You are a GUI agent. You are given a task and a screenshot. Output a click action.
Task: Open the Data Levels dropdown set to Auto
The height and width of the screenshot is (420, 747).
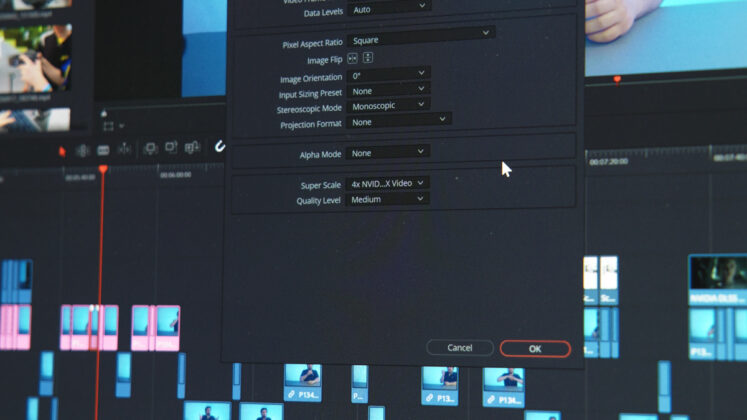click(x=389, y=9)
